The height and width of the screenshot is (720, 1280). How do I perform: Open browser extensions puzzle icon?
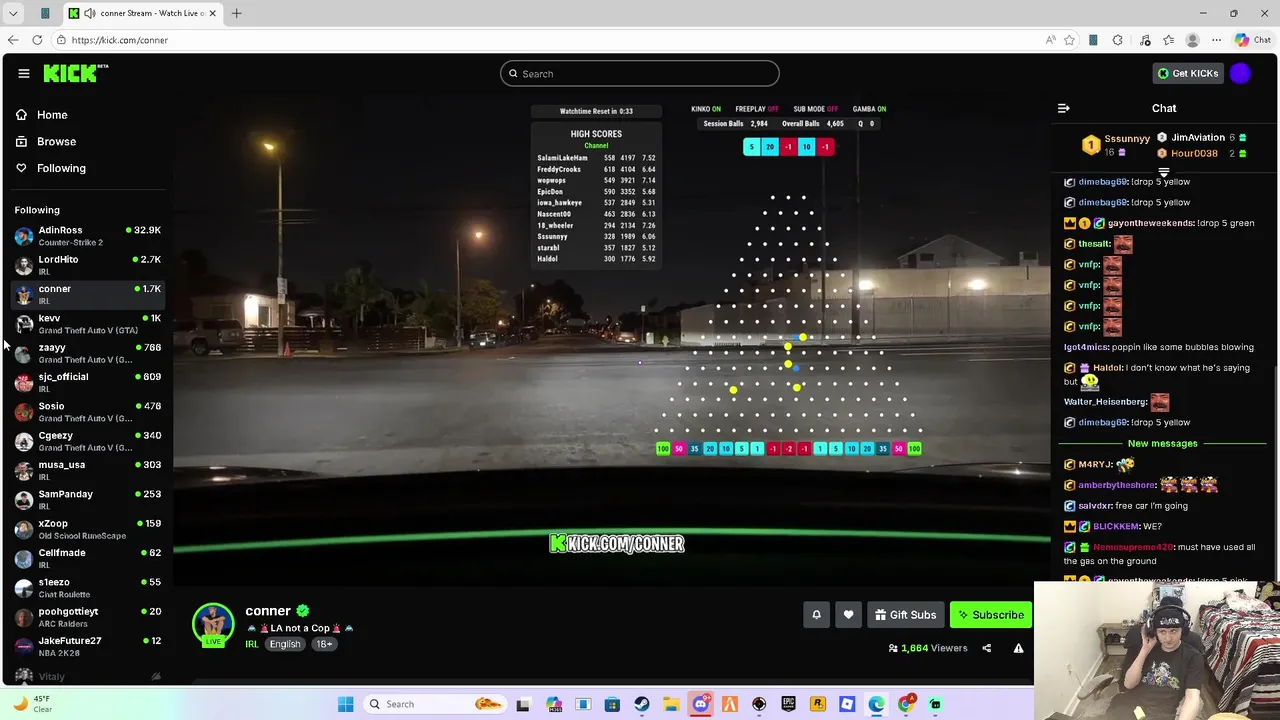pos(1117,40)
